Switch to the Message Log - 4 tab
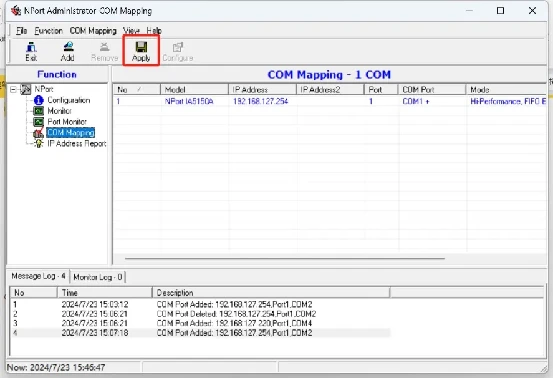554x380 pixels. click(38, 276)
